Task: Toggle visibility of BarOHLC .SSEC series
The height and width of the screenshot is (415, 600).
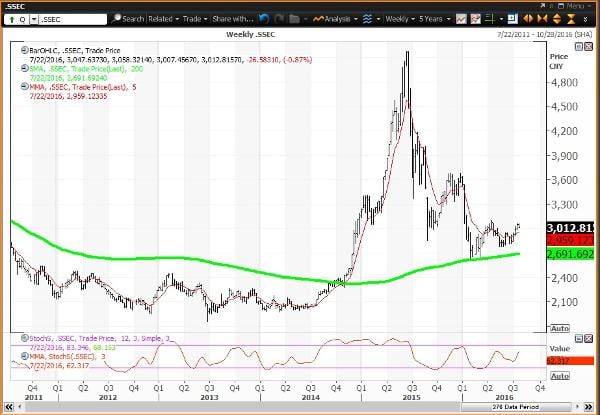Action: click(x=24, y=50)
